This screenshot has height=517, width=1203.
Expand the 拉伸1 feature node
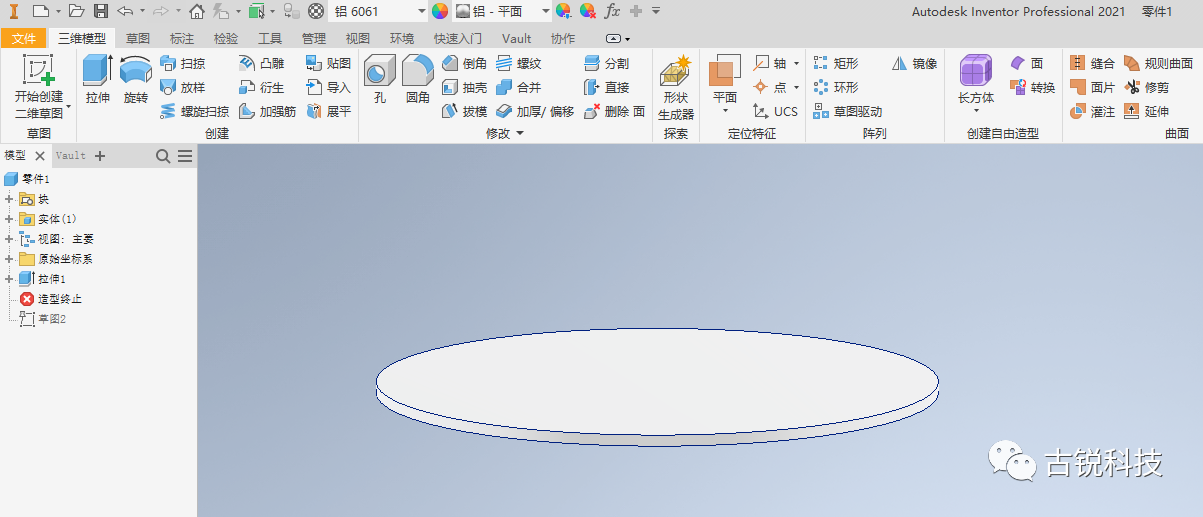pos(9,279)
